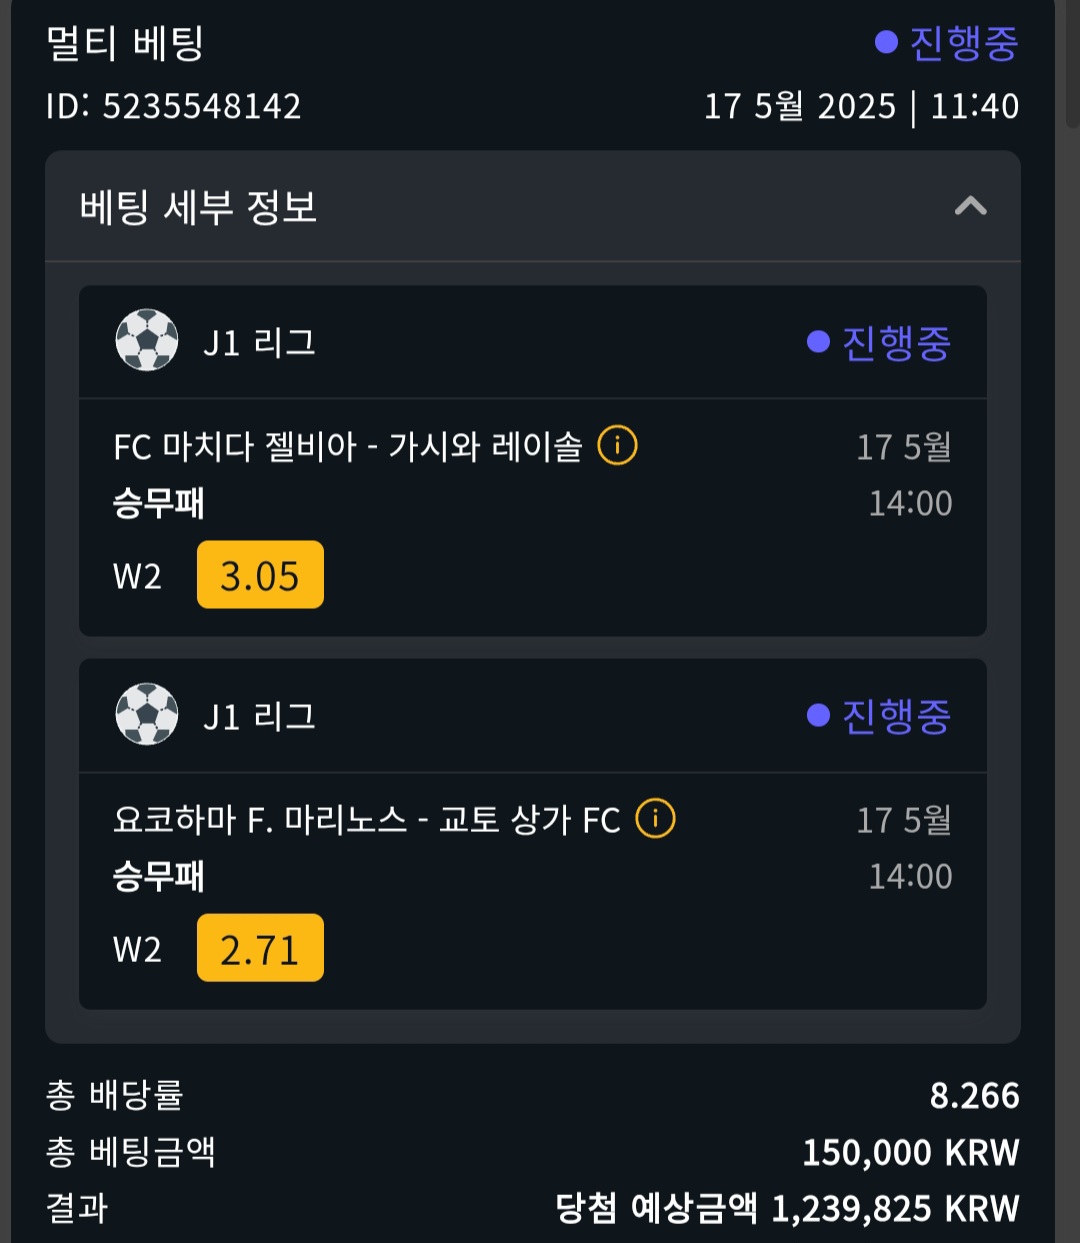Click info icon next to 가시와 레이솔

617,445
